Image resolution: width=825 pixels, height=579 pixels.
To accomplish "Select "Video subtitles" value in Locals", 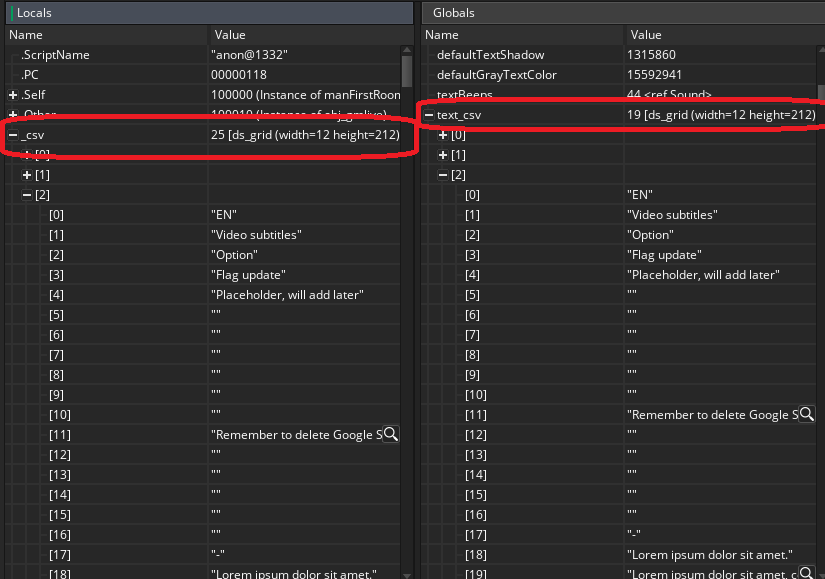I will tap(256, 235).
